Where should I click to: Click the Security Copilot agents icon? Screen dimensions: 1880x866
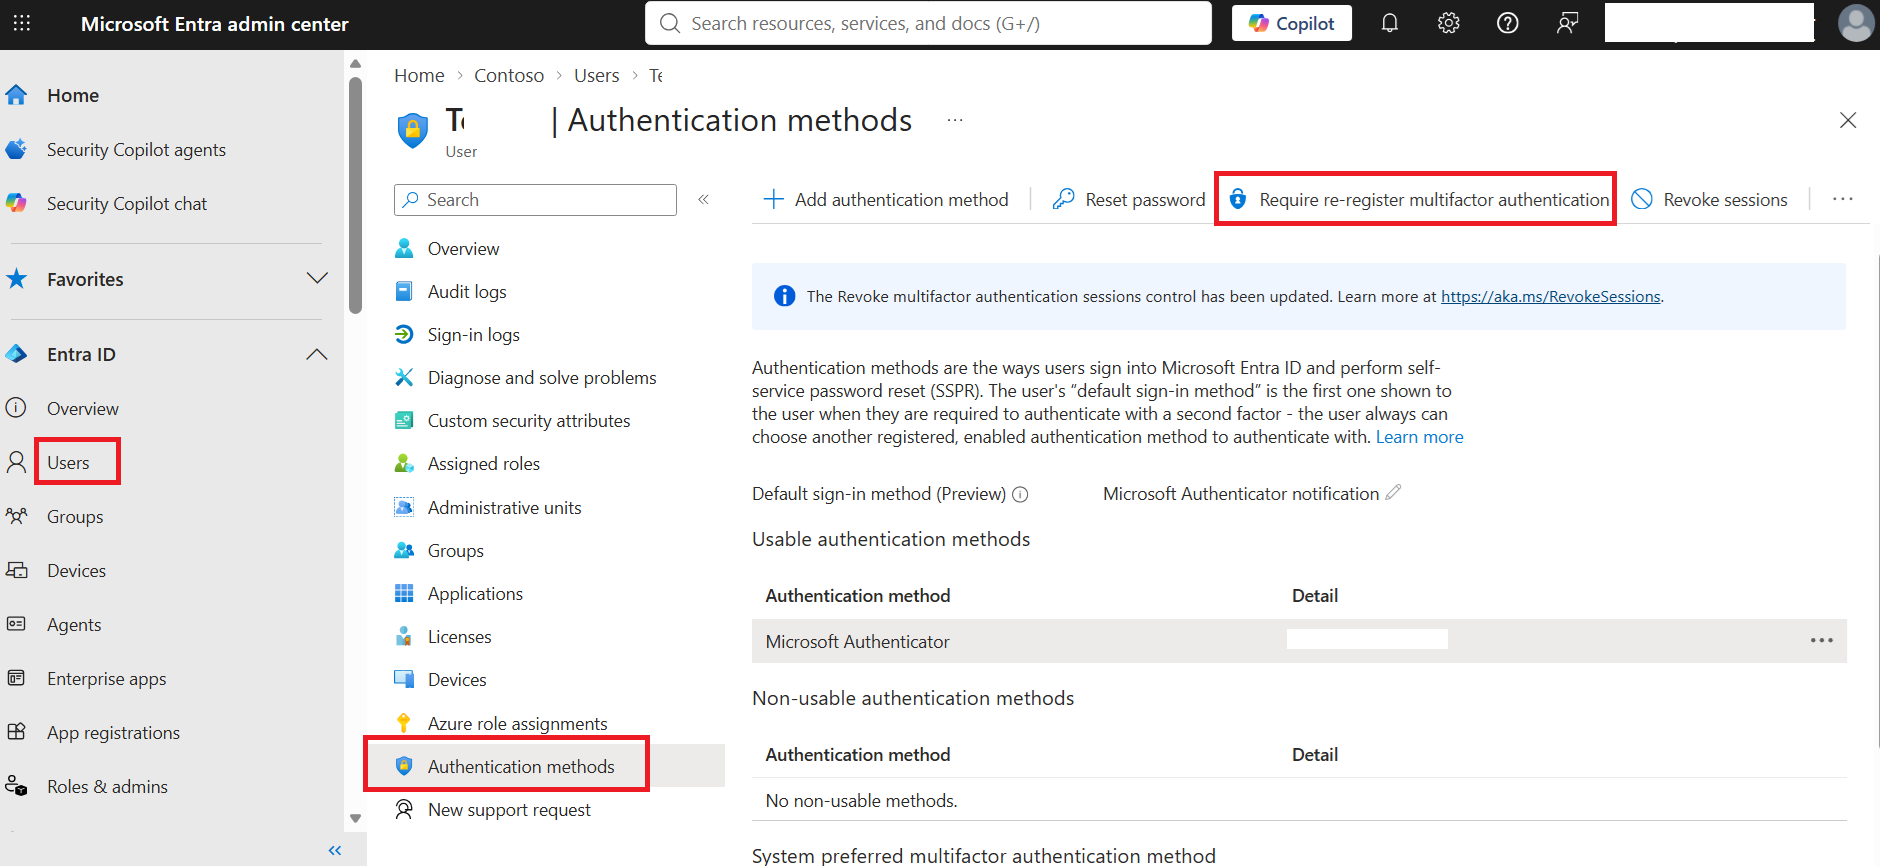click(x=16, y=149)
